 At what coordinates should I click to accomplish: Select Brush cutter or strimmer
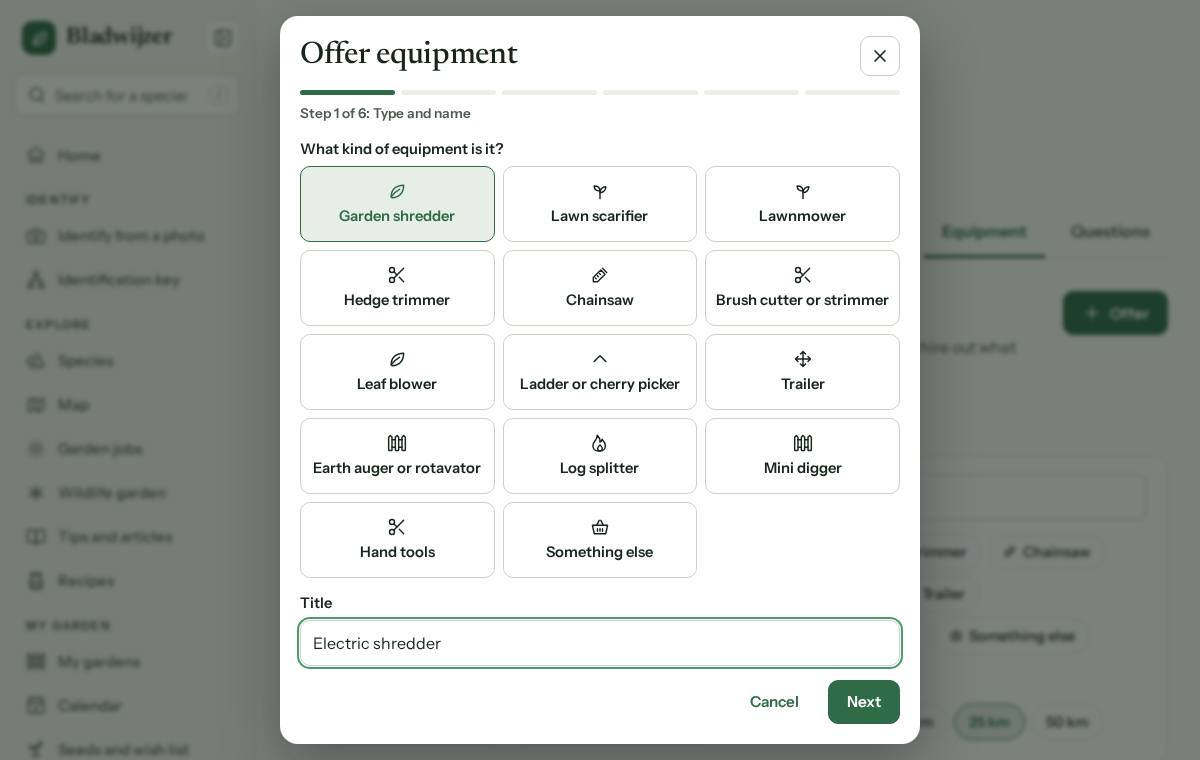[x=802, y=288]
